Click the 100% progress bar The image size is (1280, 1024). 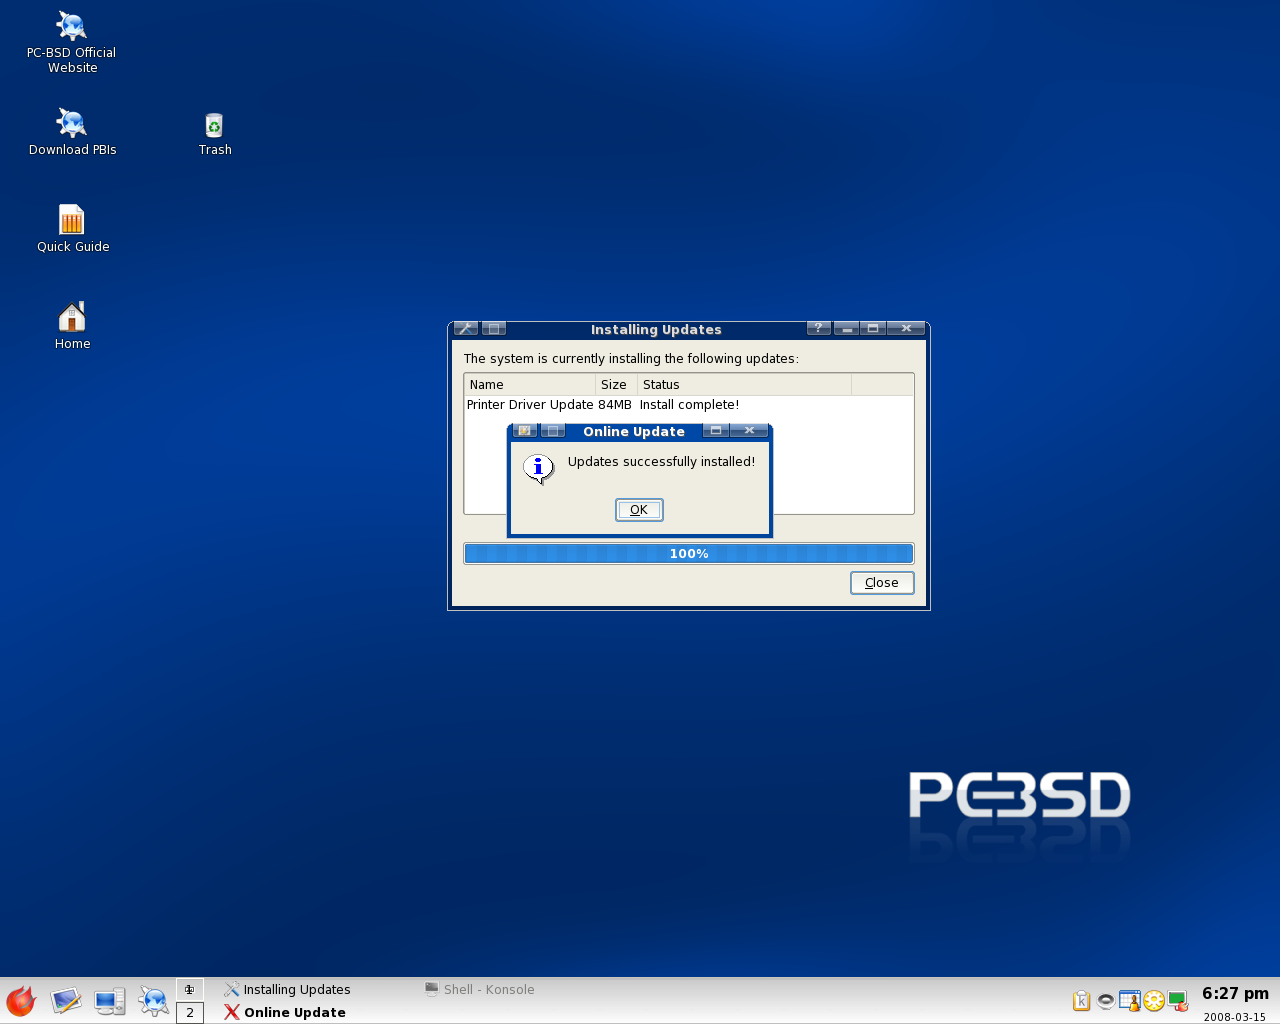click(x=689, y=554)
